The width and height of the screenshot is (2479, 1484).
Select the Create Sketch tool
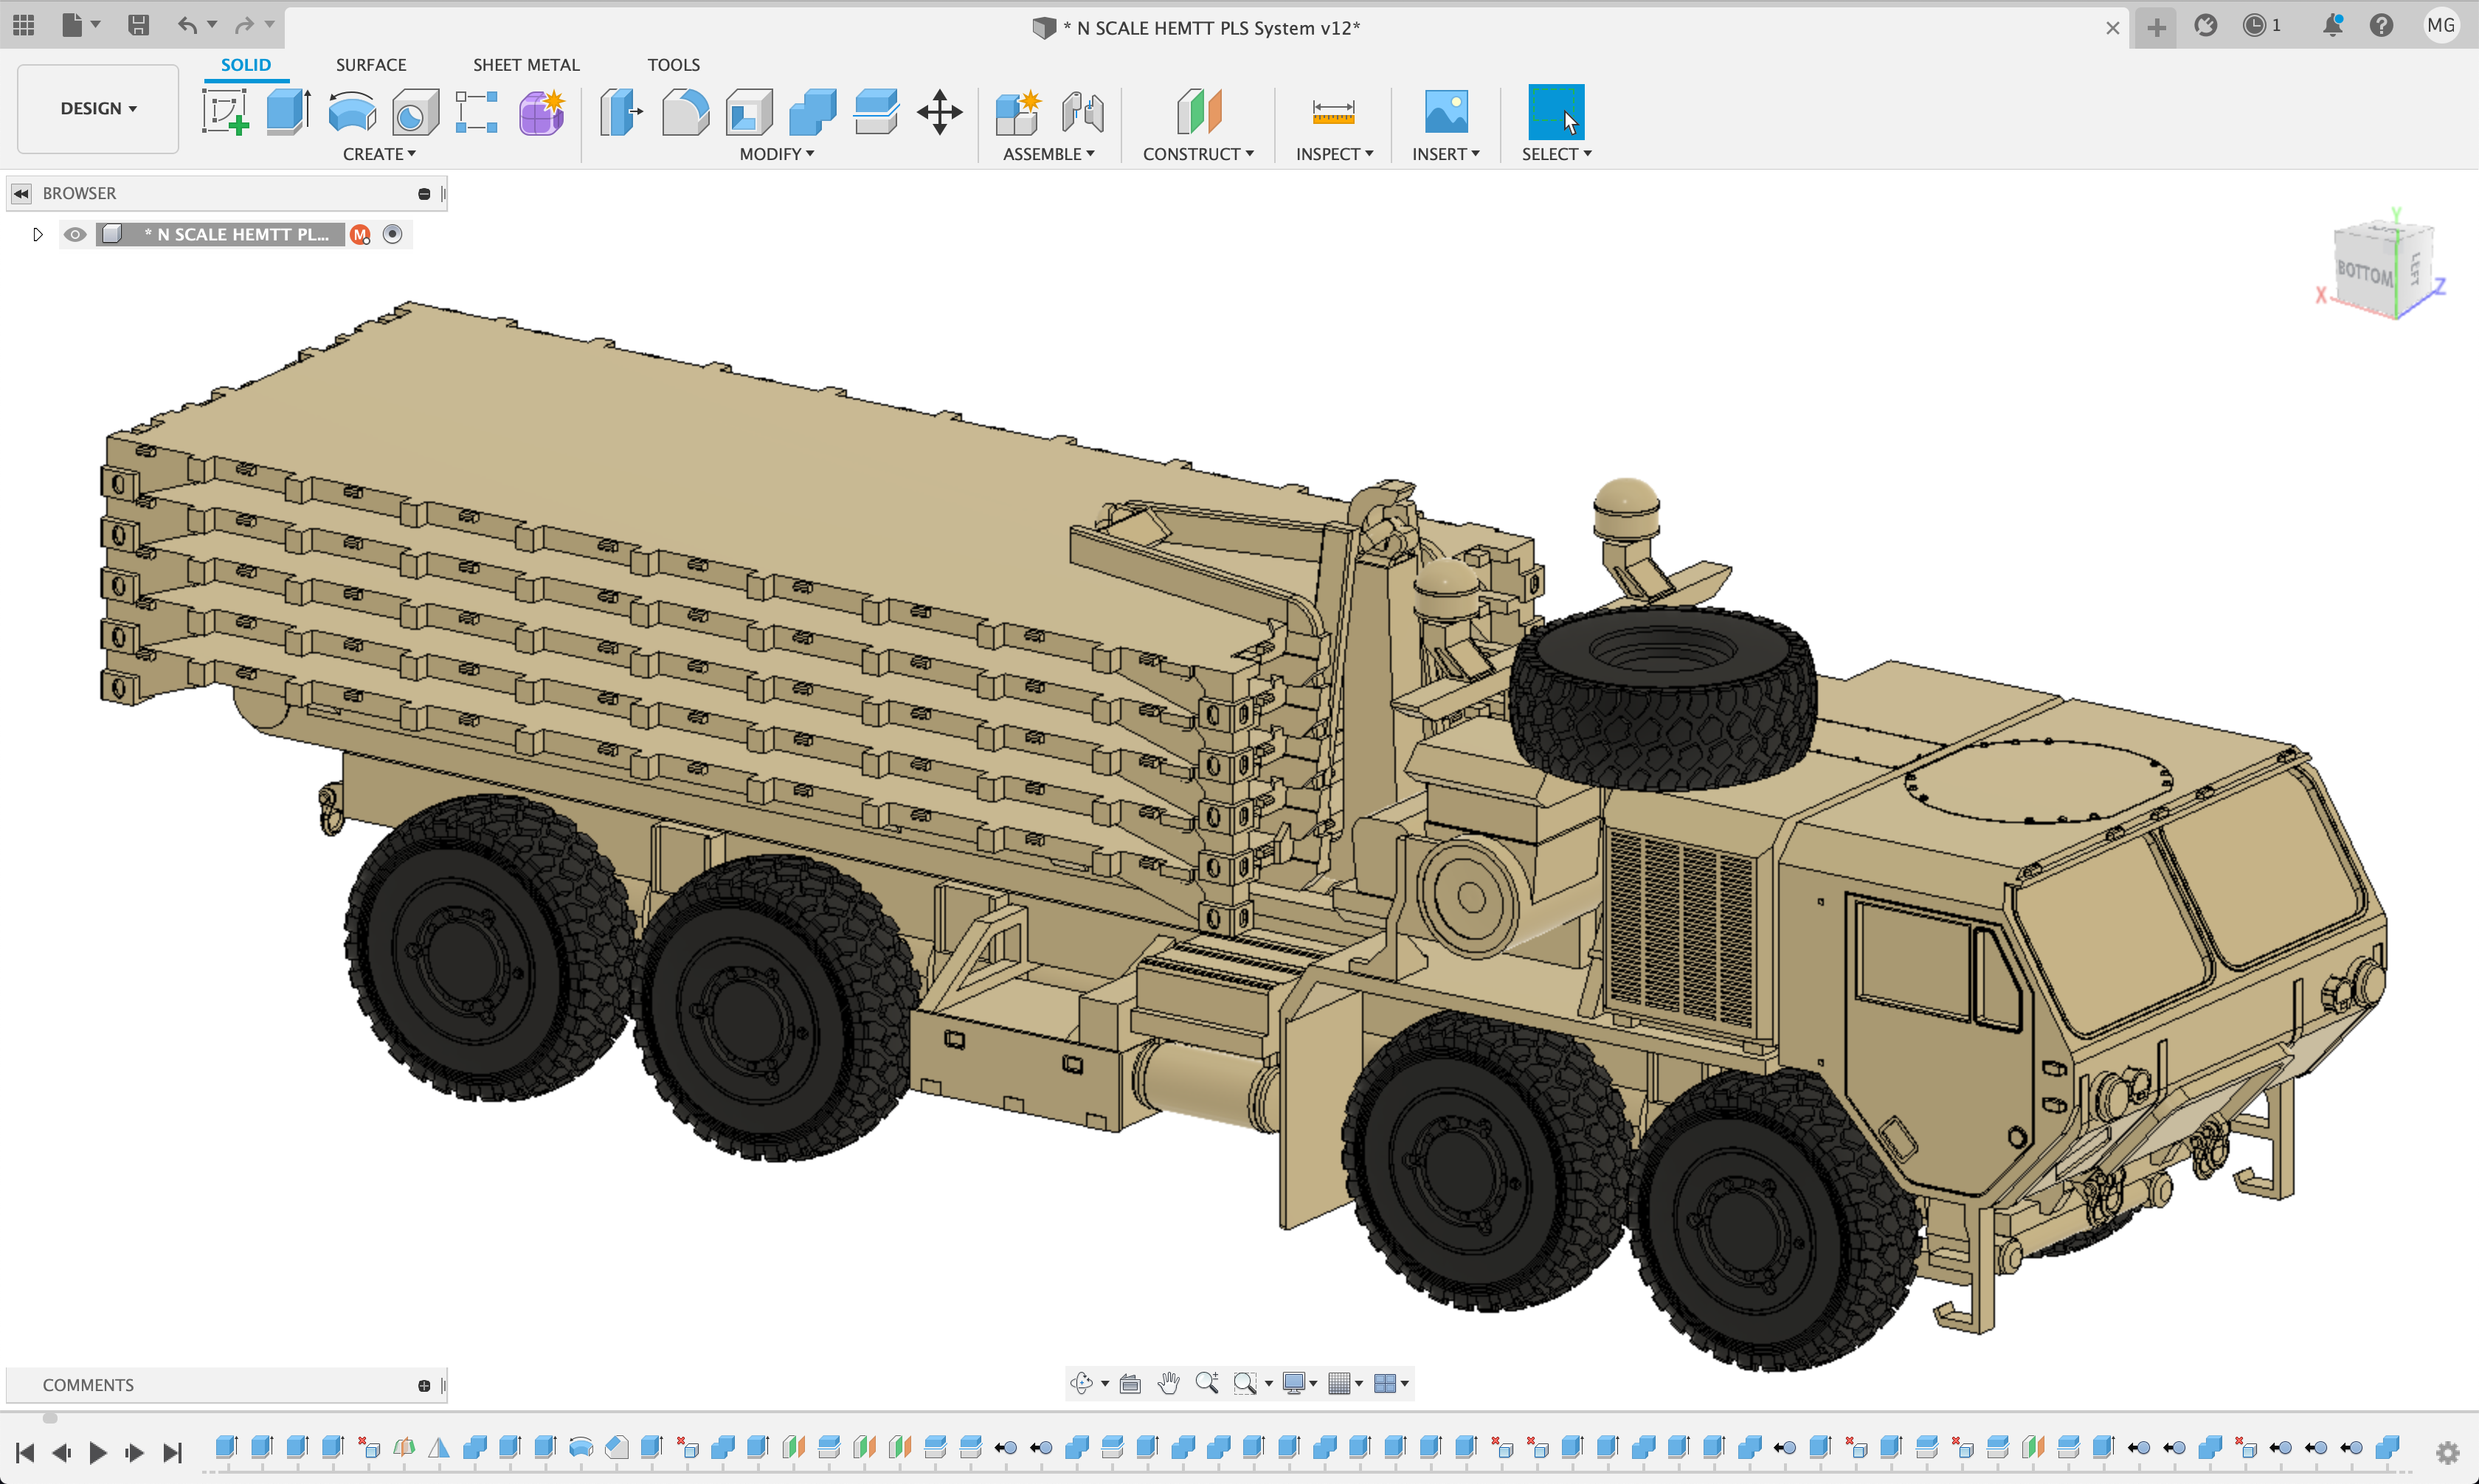(x=225, y=111)
